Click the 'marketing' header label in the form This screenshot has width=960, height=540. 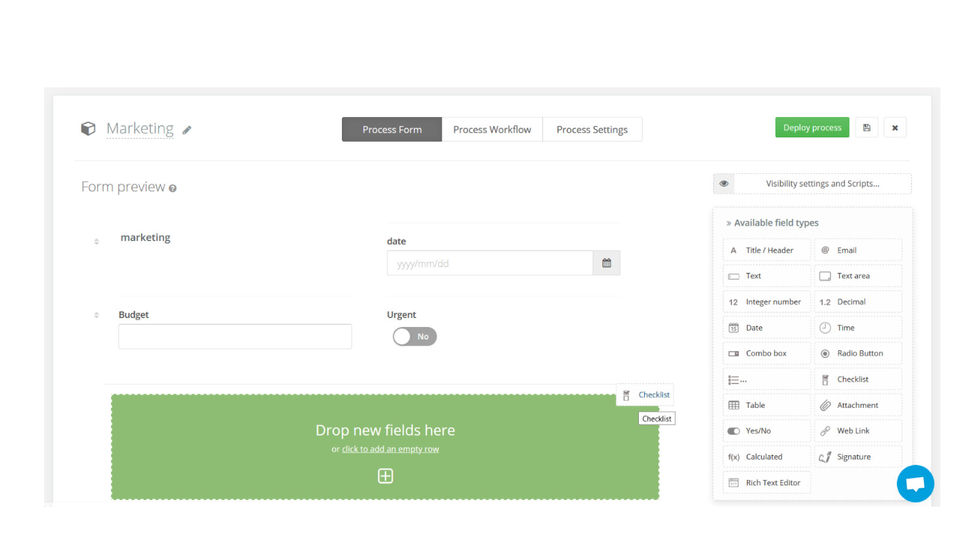pos(145,238)
